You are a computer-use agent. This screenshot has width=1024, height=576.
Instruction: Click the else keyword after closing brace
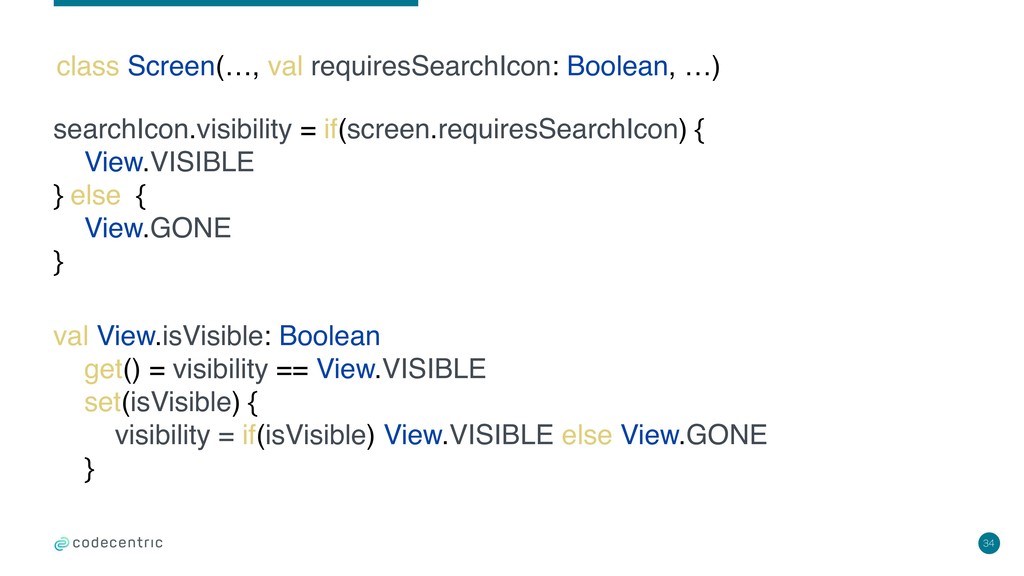pos(95,195)
